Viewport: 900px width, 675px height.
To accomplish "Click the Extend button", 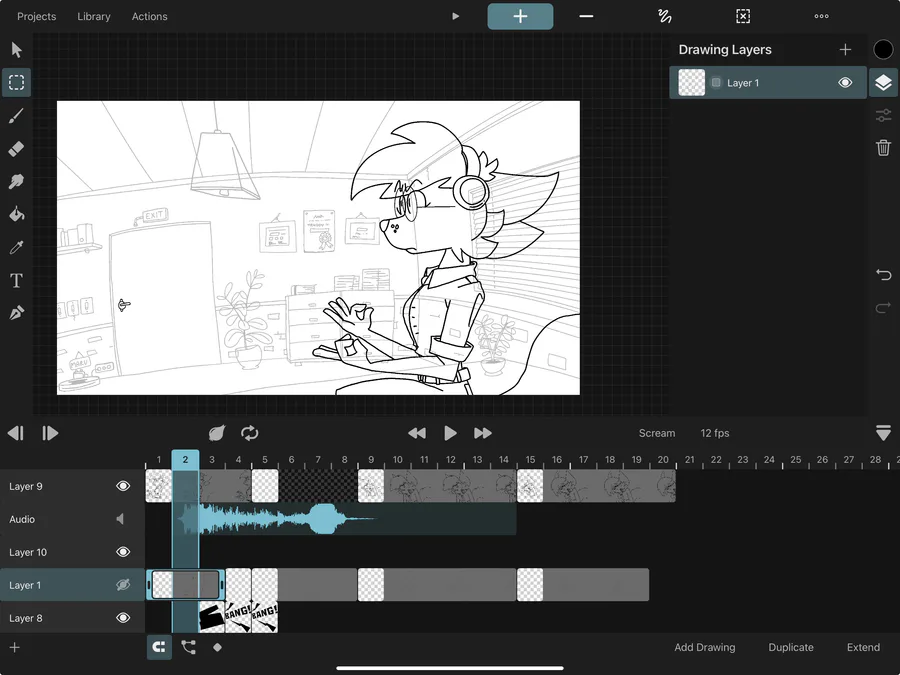I will tap(863, 647).
